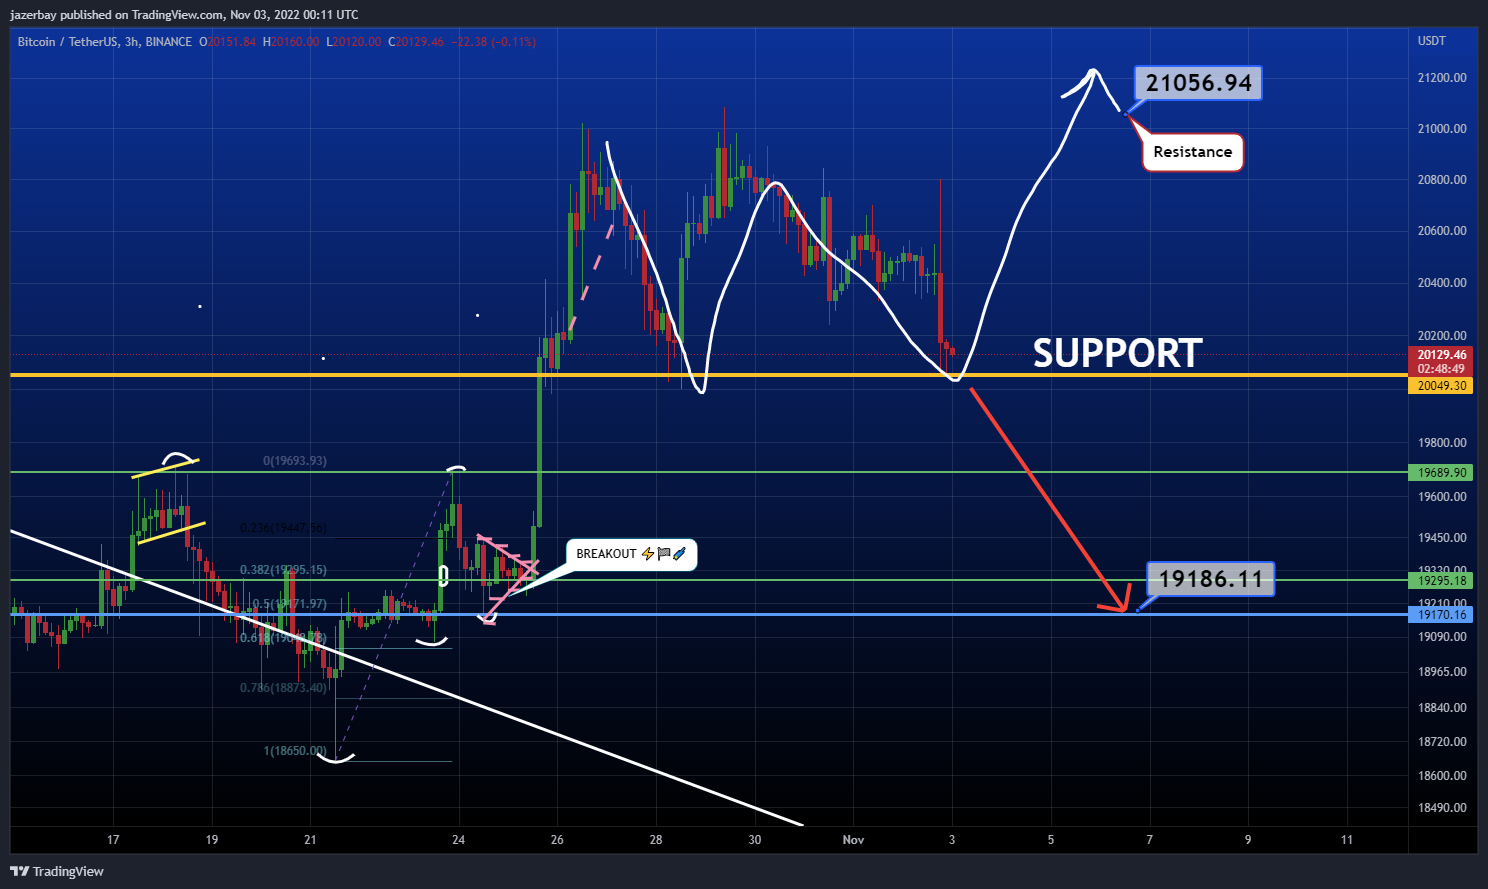Click the Fibonacci 0.786(18873.40) level label

[x=283, y=688]
